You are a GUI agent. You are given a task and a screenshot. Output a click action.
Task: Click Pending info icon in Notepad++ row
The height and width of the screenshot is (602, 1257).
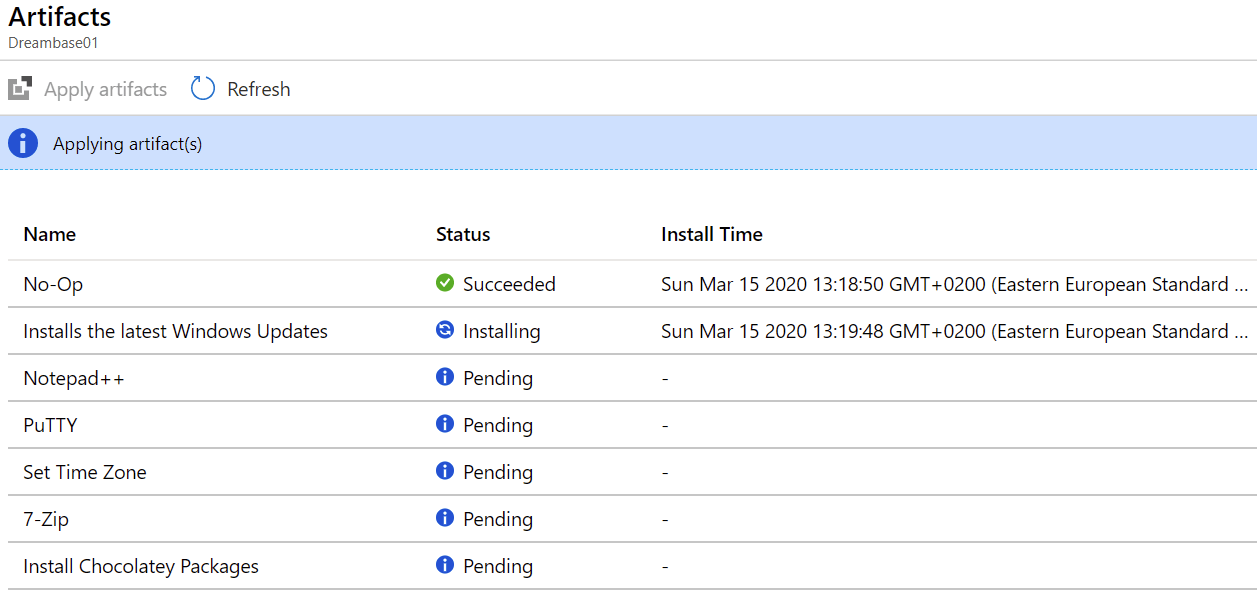(445, 377)
